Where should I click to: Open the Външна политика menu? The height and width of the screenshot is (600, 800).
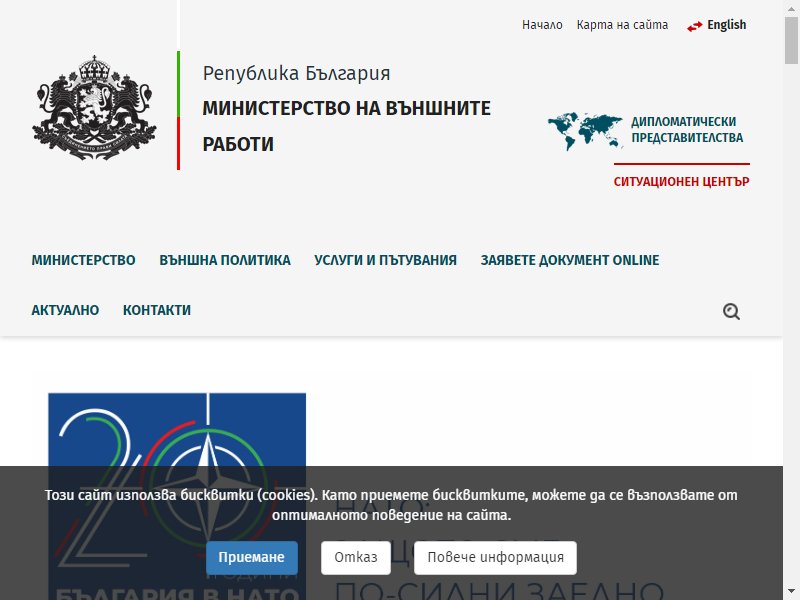pos(225,260)
